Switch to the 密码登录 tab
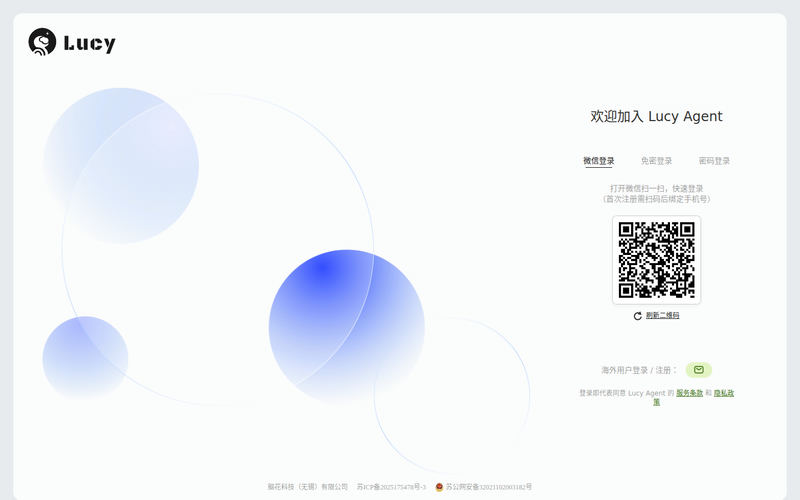The width and height of the screenshot is (800, 500). [714, 161]
